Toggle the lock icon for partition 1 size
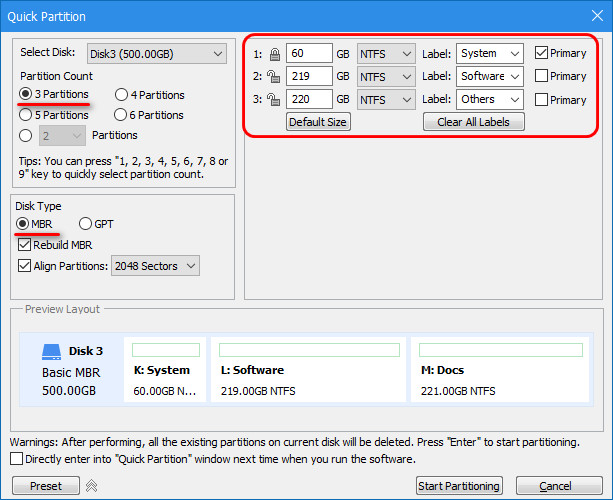613x500 pixels. (x=275, y=54)
